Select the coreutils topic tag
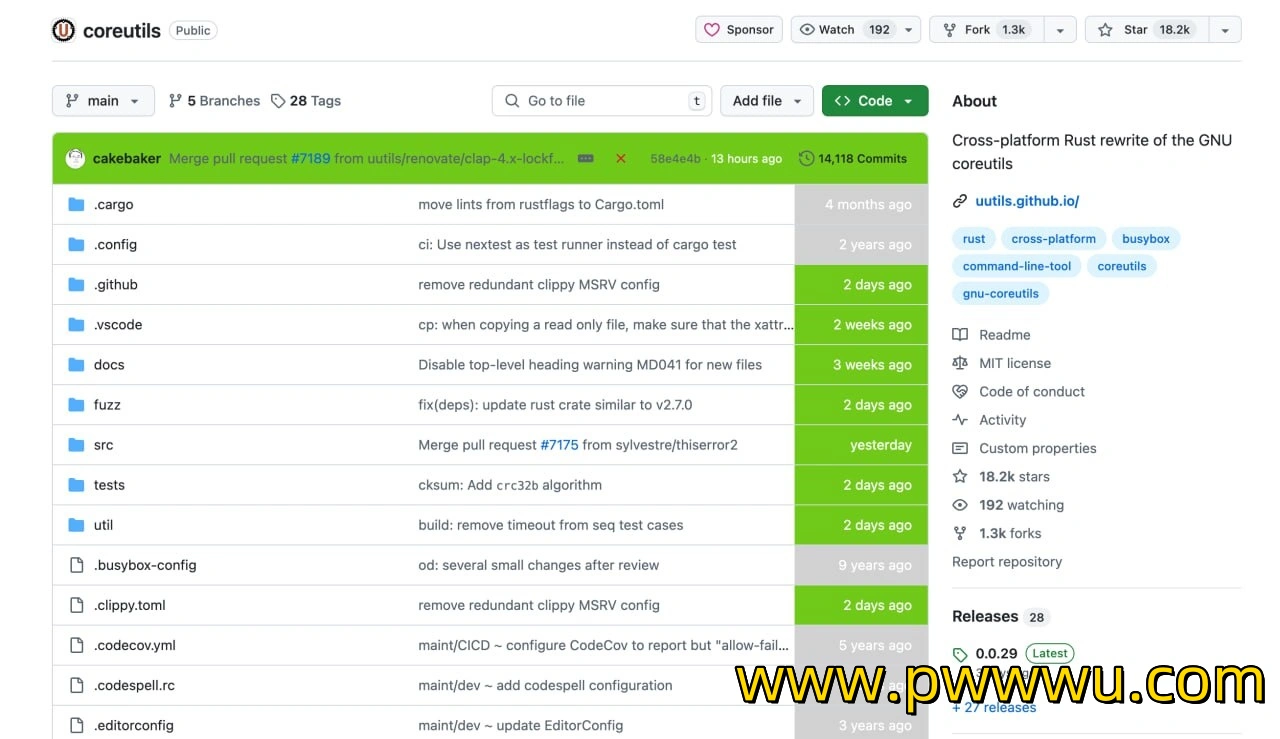Screen dimensions: 1280x739 coord(1122,266)
